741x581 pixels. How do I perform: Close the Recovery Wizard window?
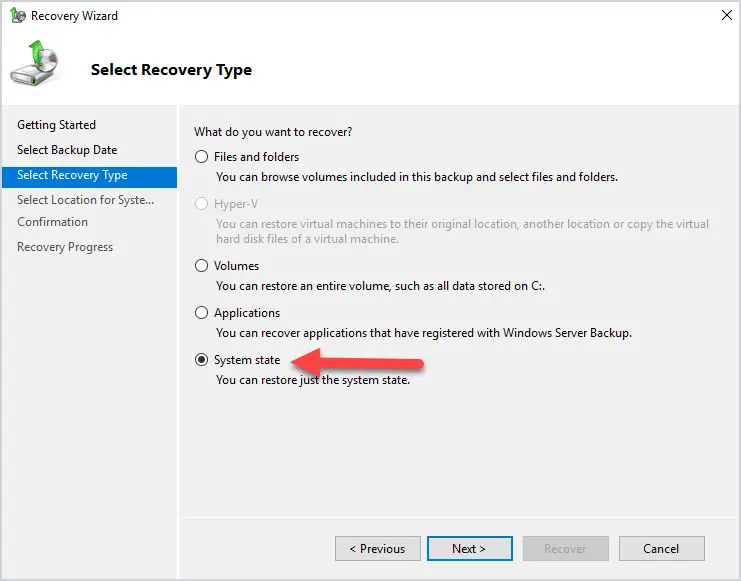click(x=726, y=15)
